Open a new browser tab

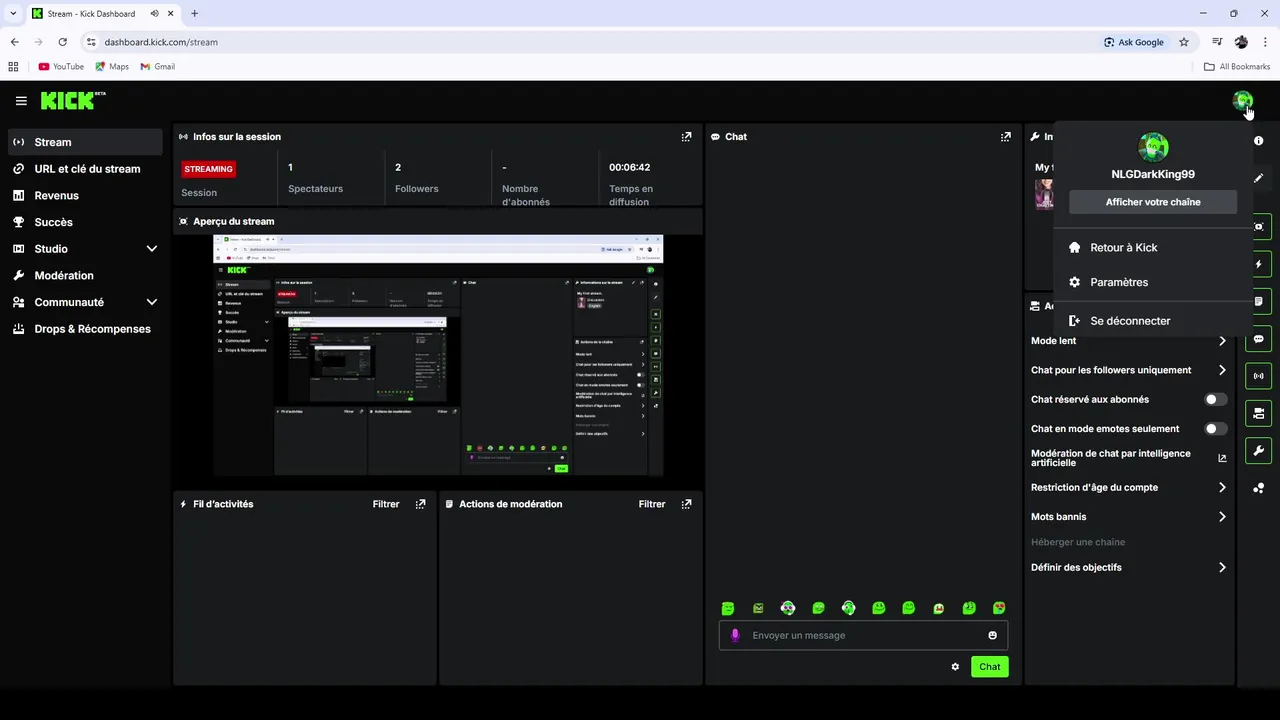194,14
